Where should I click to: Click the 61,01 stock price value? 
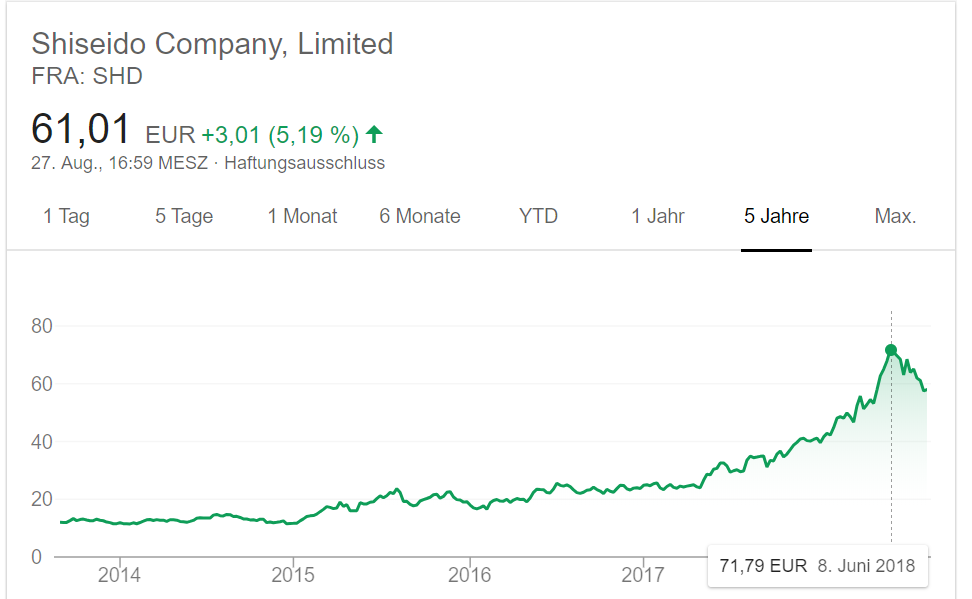click(81, 130)
